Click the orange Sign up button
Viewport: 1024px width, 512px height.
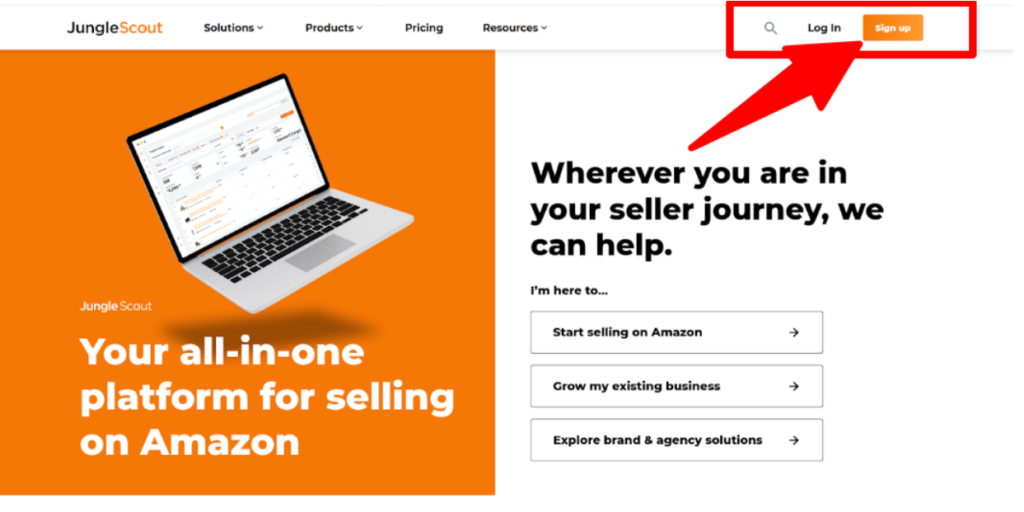[893, 28]
